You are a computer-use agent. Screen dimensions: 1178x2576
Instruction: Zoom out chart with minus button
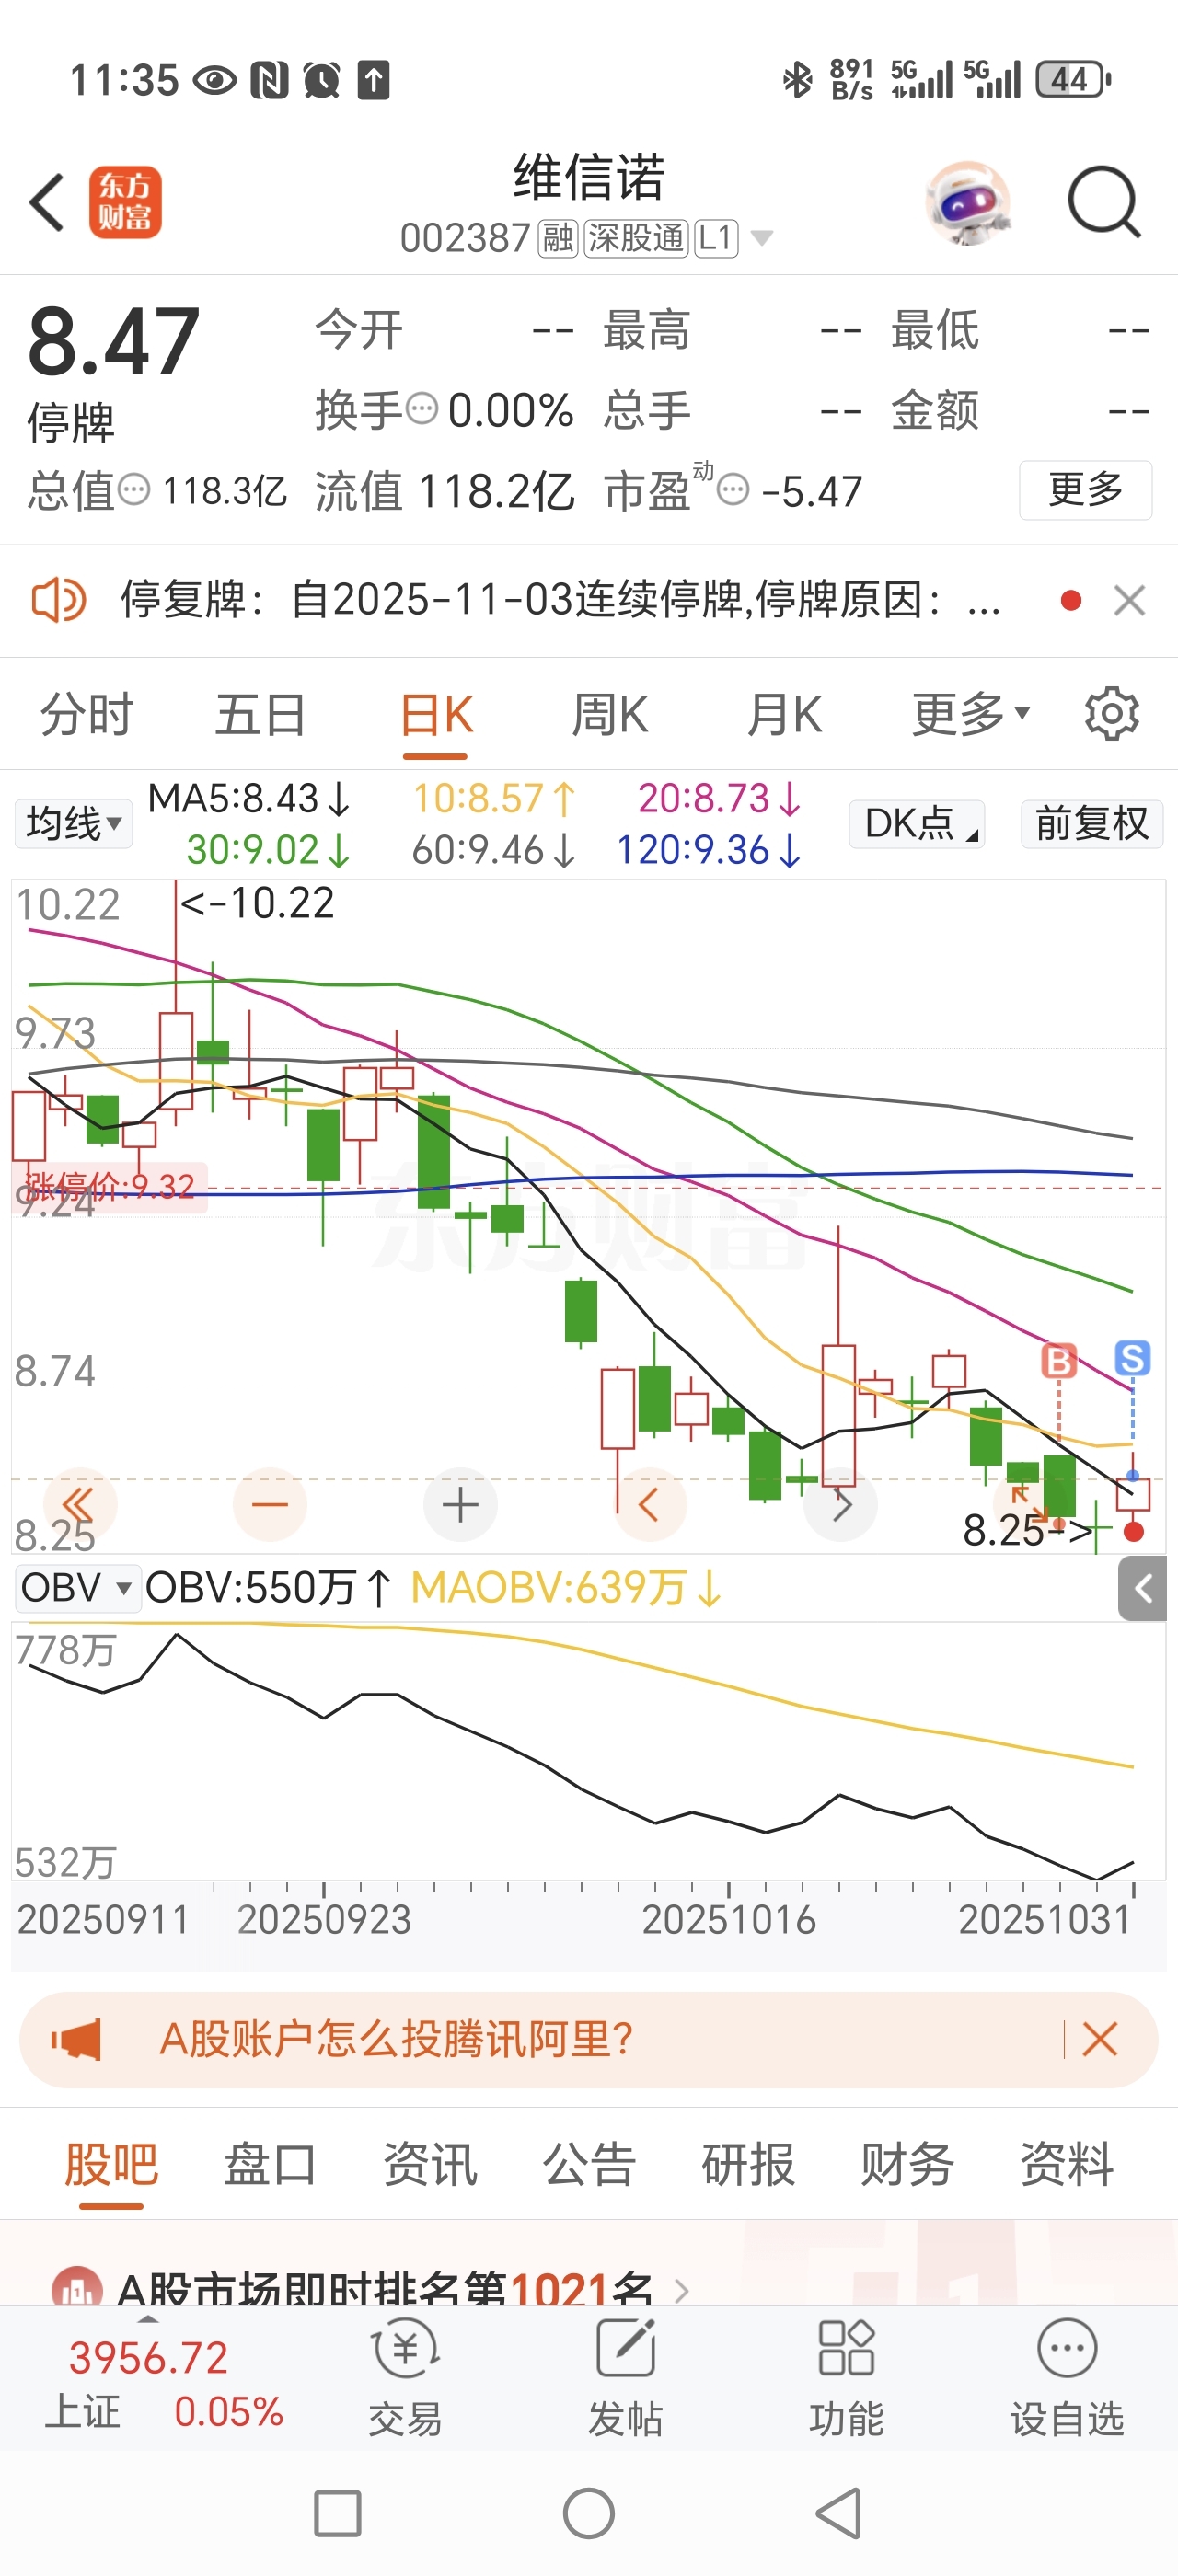(x=270, y=1505)
